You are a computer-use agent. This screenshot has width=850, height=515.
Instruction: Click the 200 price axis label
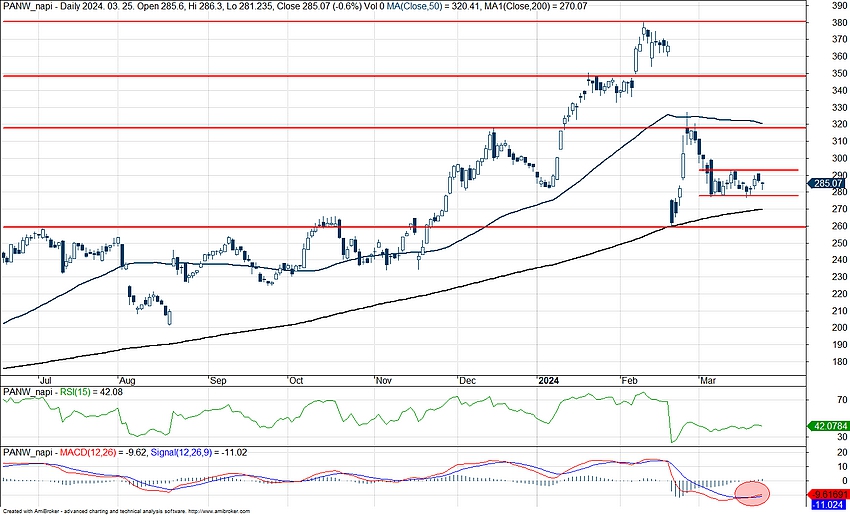pyautogui.click(x=838, y=327)
